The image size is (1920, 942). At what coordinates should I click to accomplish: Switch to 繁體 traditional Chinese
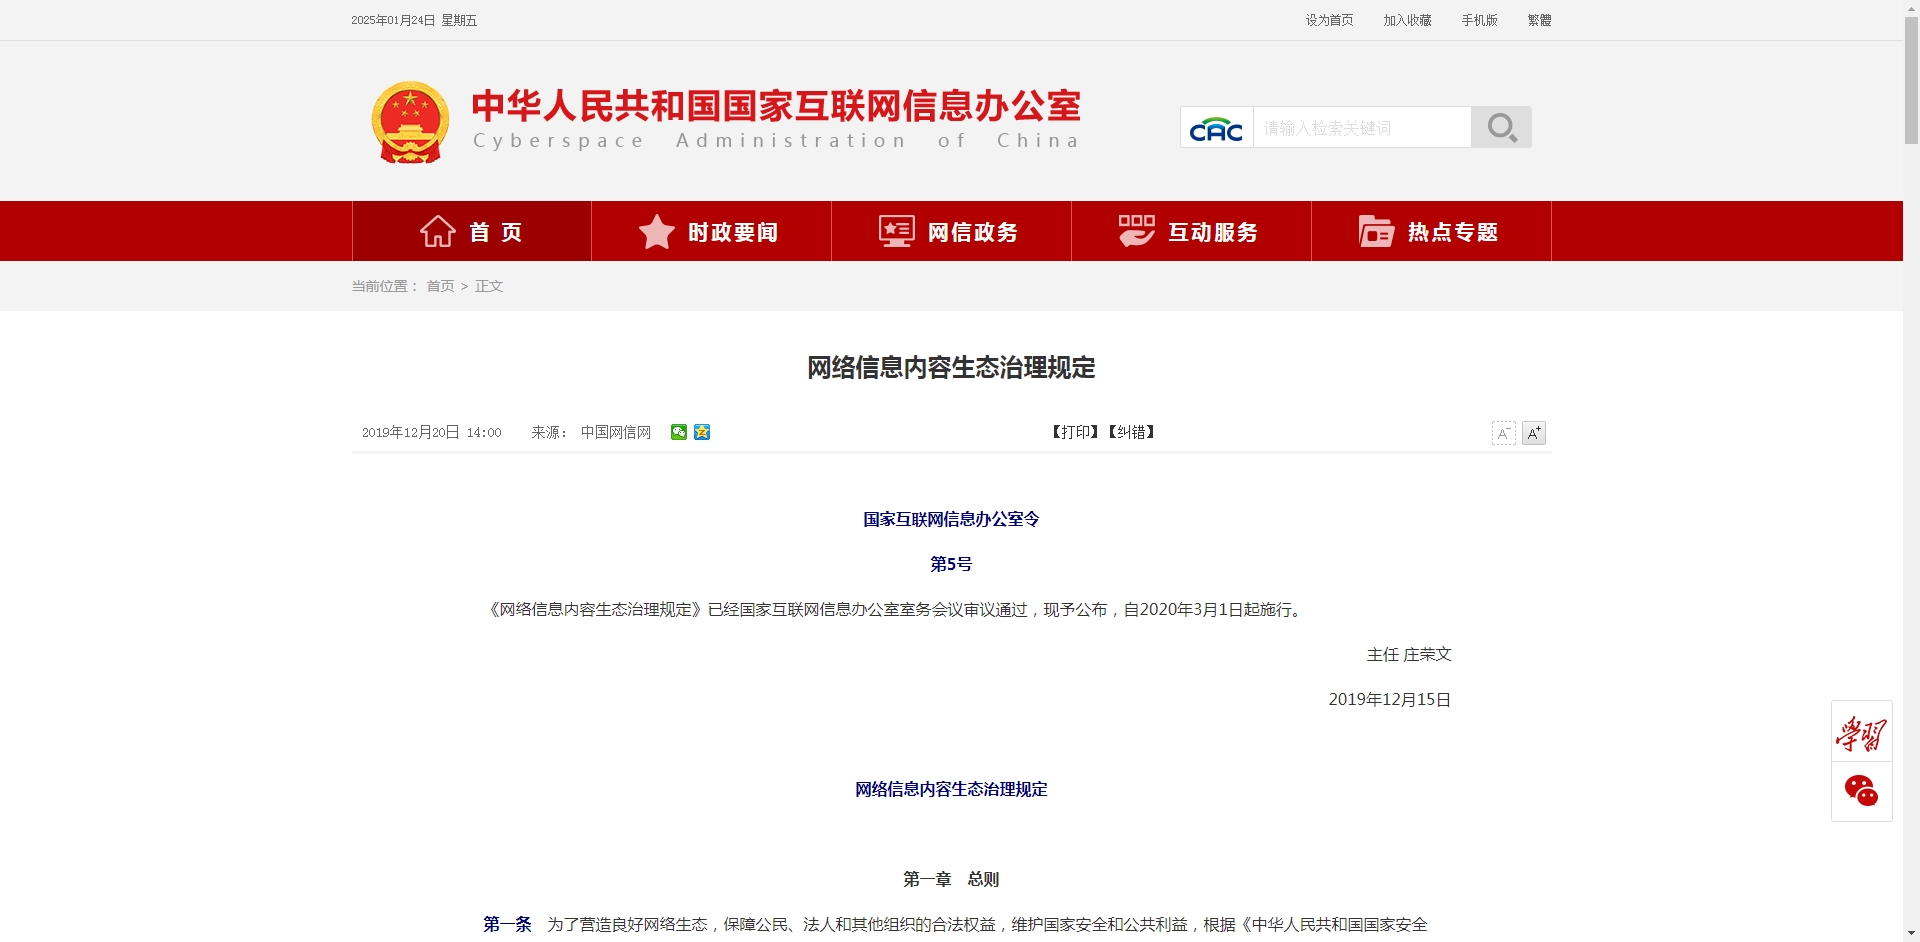pos(1539,20)
